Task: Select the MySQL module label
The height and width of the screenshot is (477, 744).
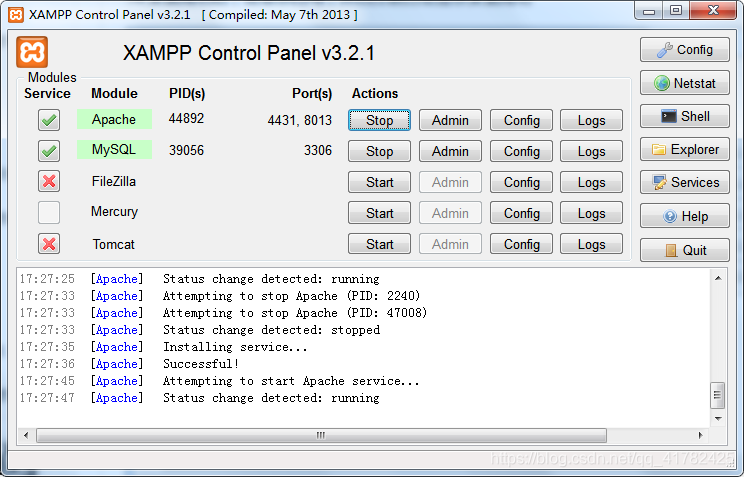Action: pos(114,150)
